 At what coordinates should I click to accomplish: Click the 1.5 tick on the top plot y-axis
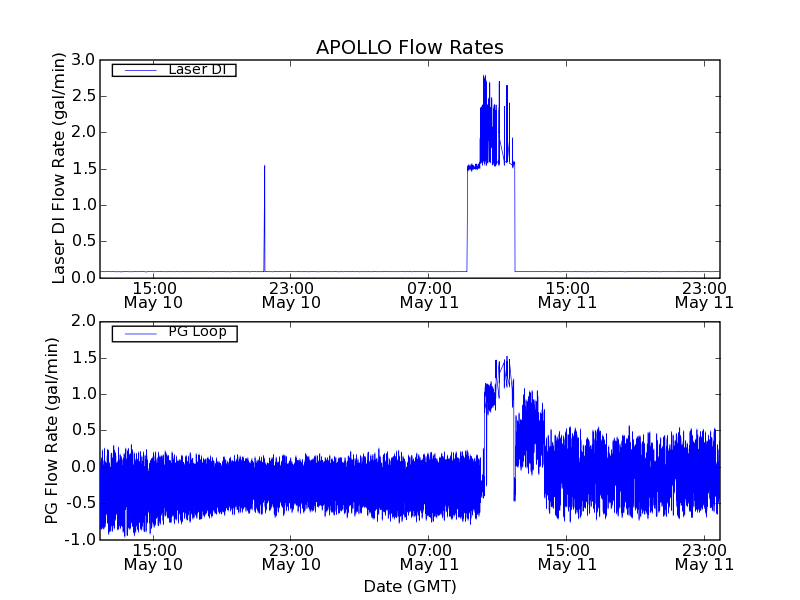click(x=84, y=168)
